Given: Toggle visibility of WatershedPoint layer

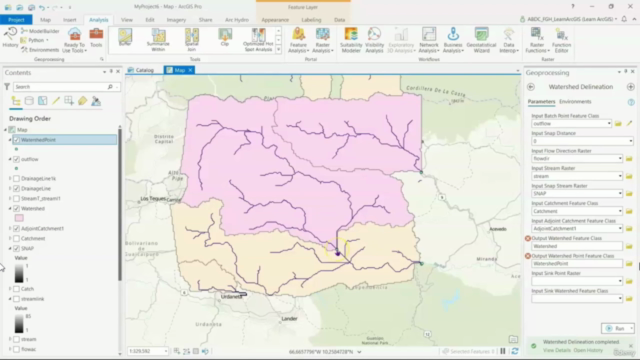Looking at the screenshot, I should coord(16,140).
